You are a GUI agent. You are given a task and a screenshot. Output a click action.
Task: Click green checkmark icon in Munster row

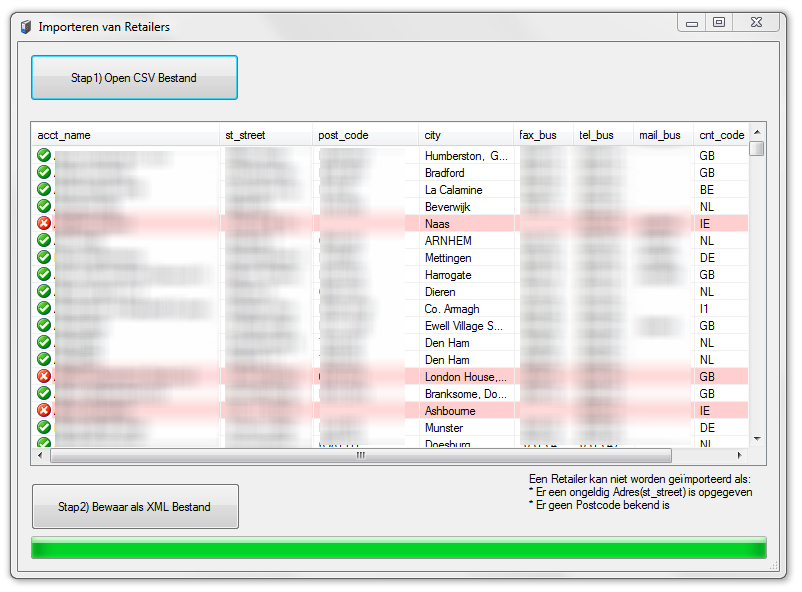44,428
